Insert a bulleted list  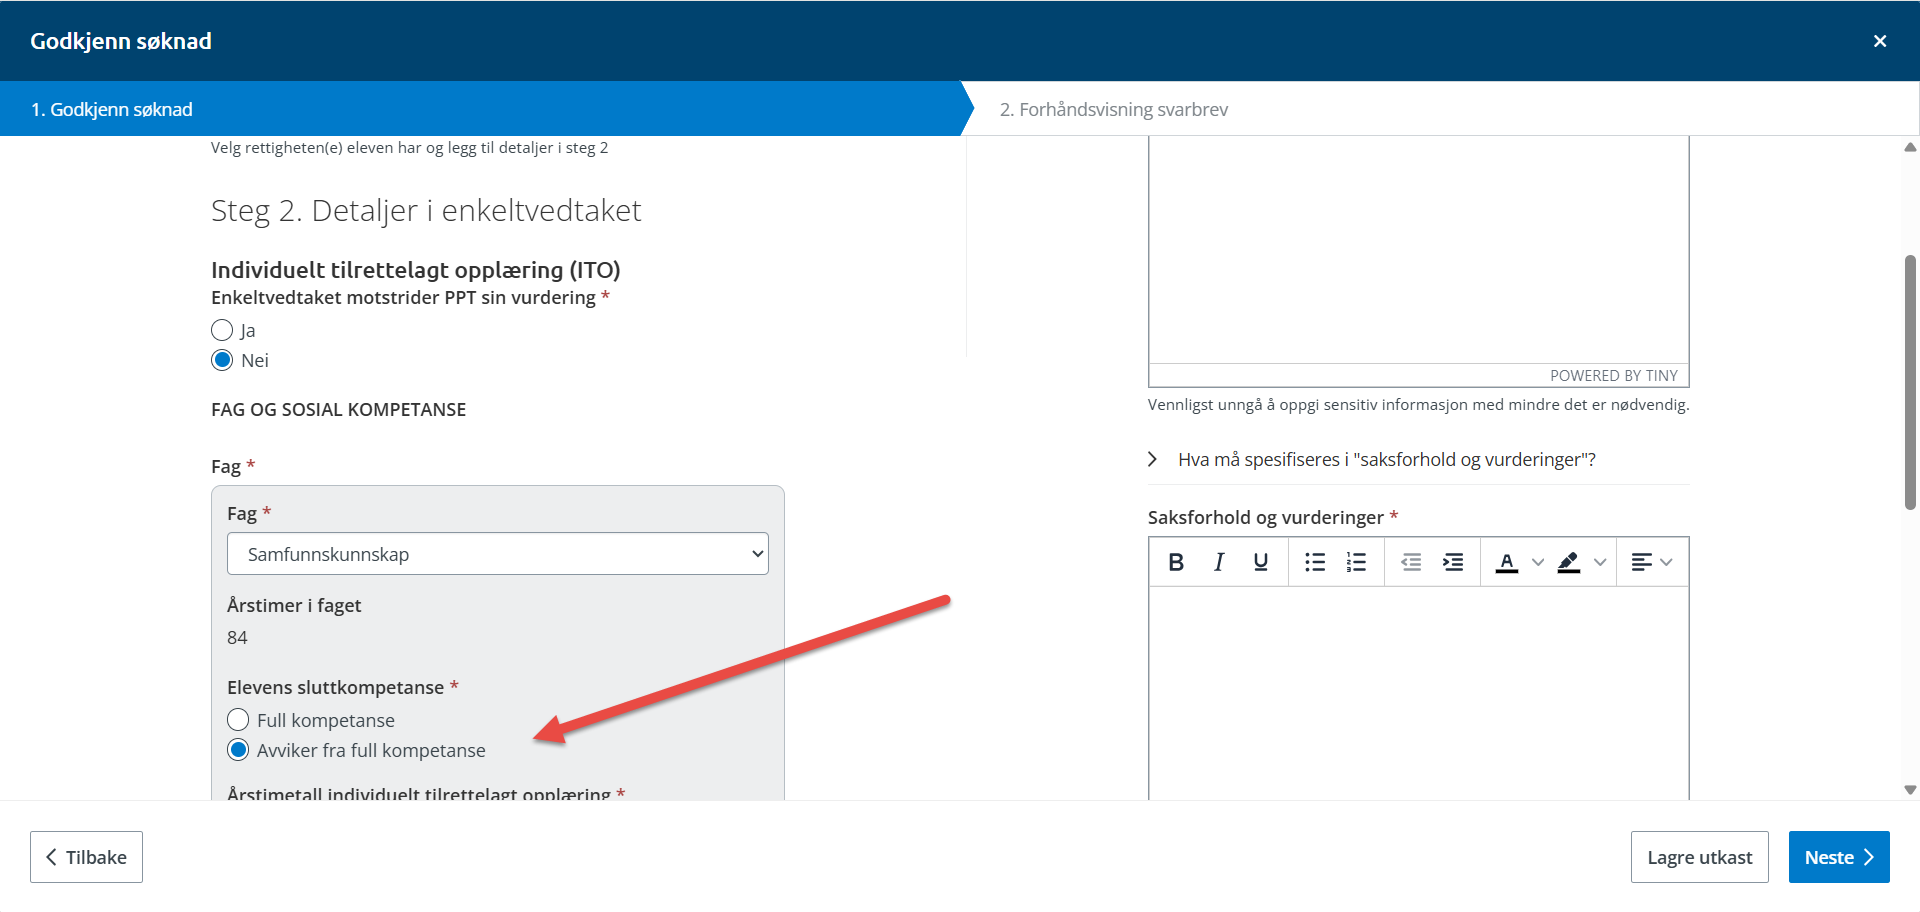click(x=1314, y=562)
